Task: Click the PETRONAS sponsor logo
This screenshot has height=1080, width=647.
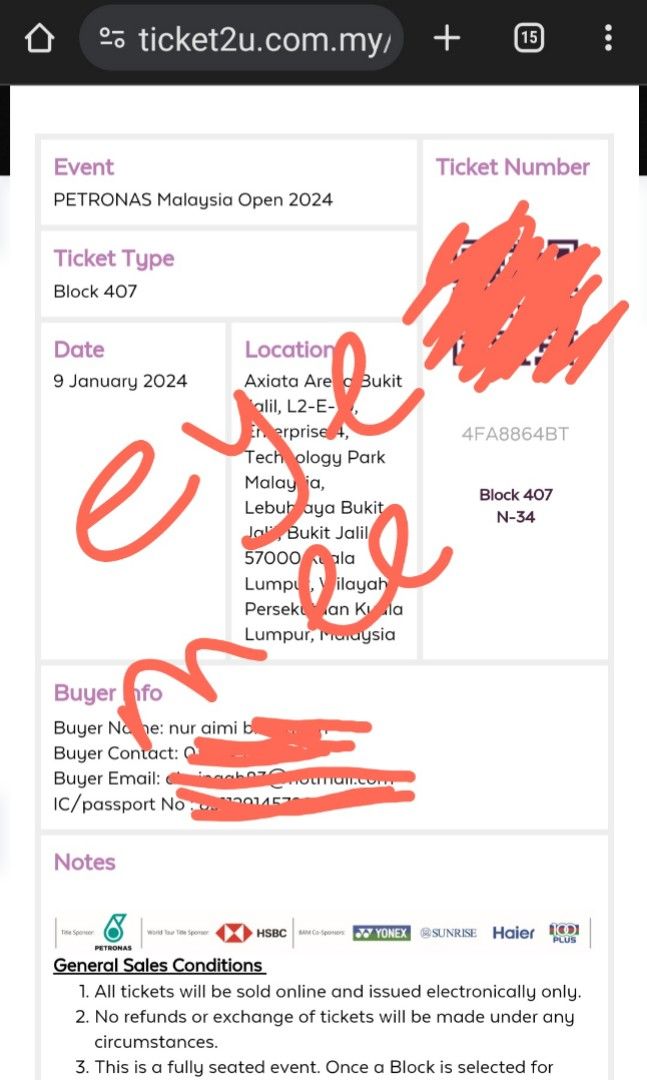Action: (114, 932)
